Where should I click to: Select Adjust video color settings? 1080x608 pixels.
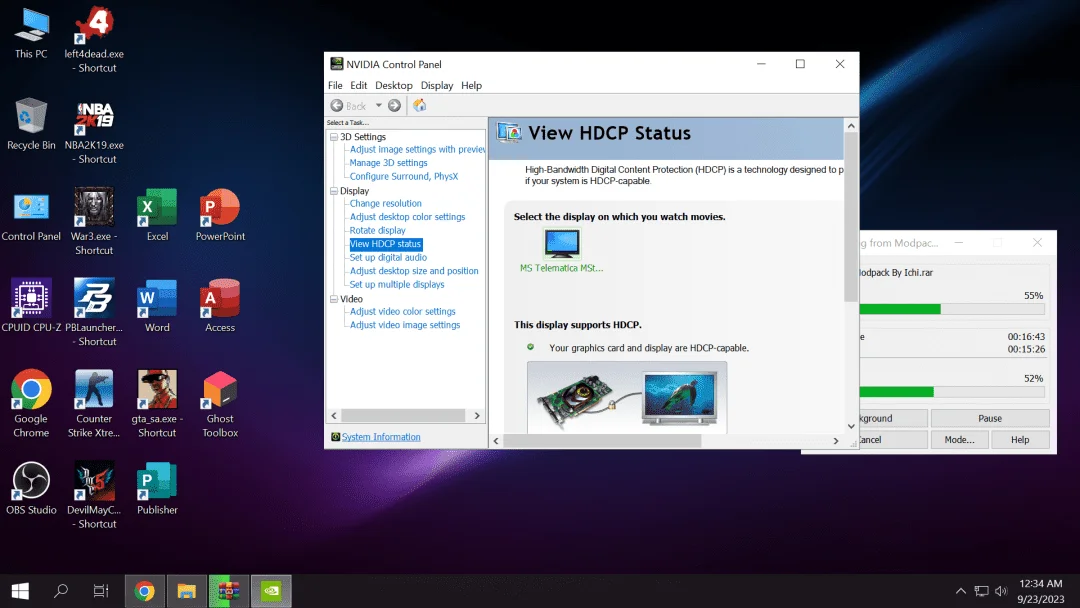[402, 312]
